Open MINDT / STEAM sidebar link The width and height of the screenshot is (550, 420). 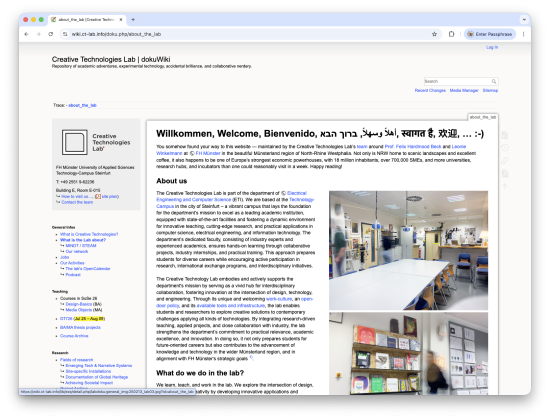tap(81, 246)
